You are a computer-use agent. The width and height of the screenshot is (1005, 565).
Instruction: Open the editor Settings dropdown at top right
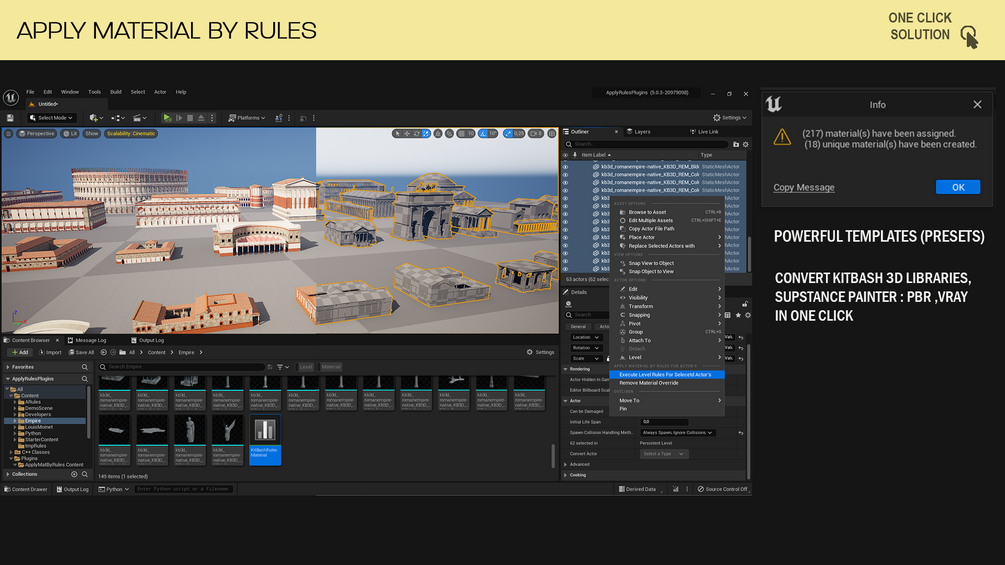(x=730, y=118)
